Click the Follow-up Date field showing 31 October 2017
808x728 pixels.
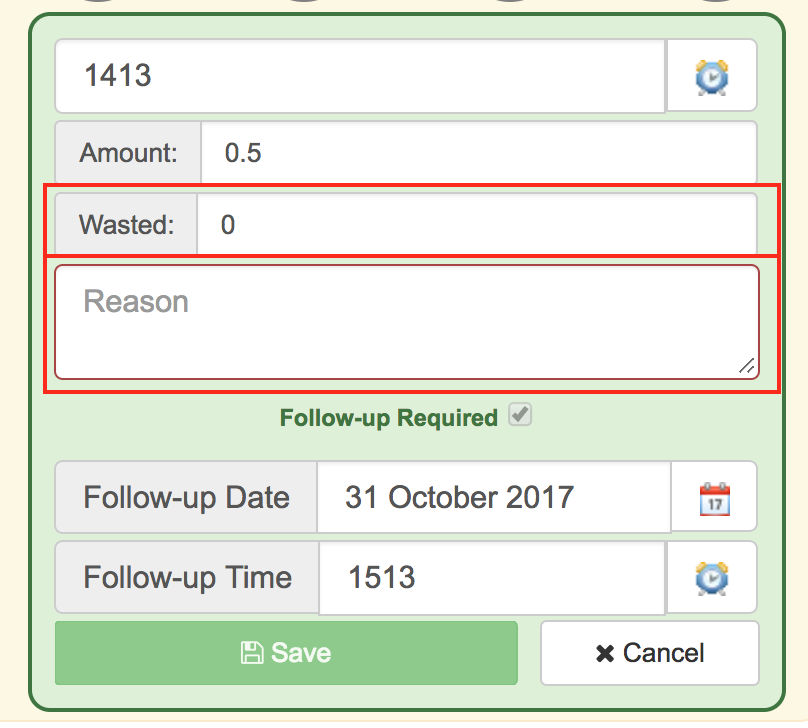tap(493, 497)
